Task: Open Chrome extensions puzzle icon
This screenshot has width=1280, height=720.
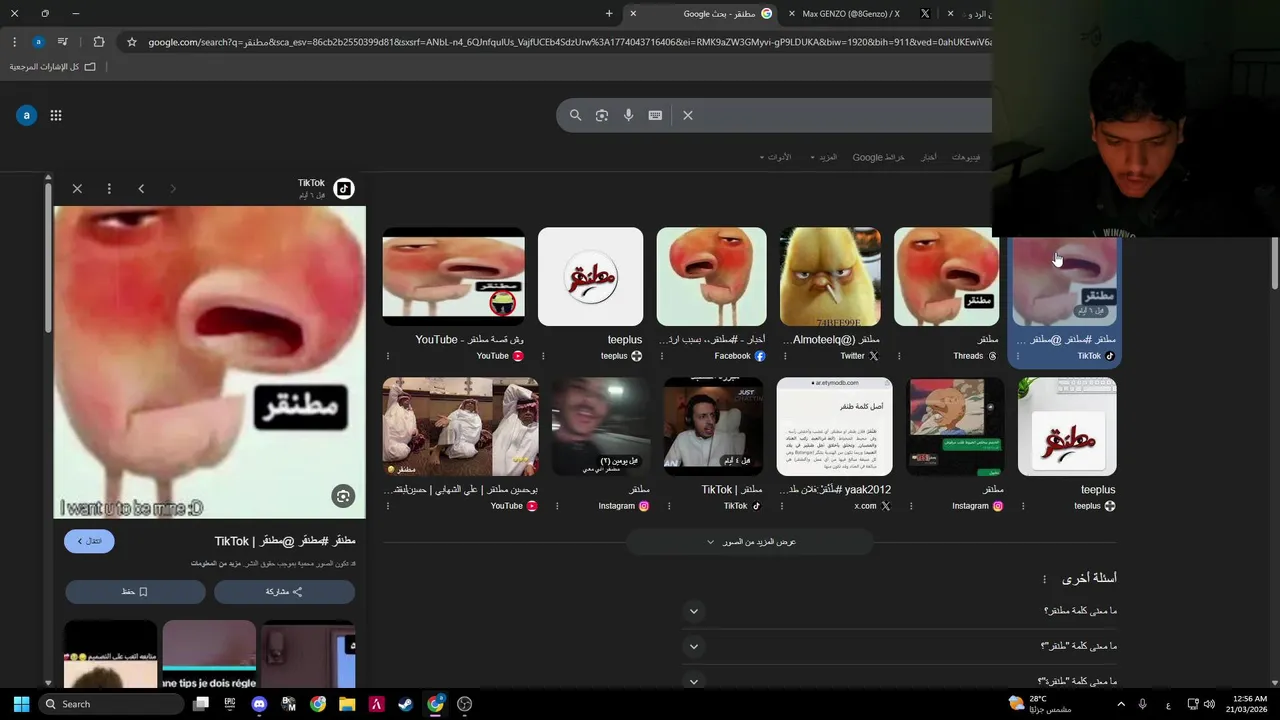Action: coord(98,42)
